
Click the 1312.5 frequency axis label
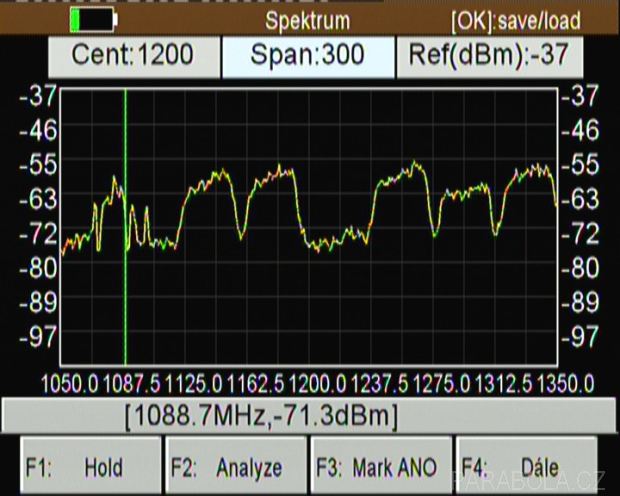point(504,384)
